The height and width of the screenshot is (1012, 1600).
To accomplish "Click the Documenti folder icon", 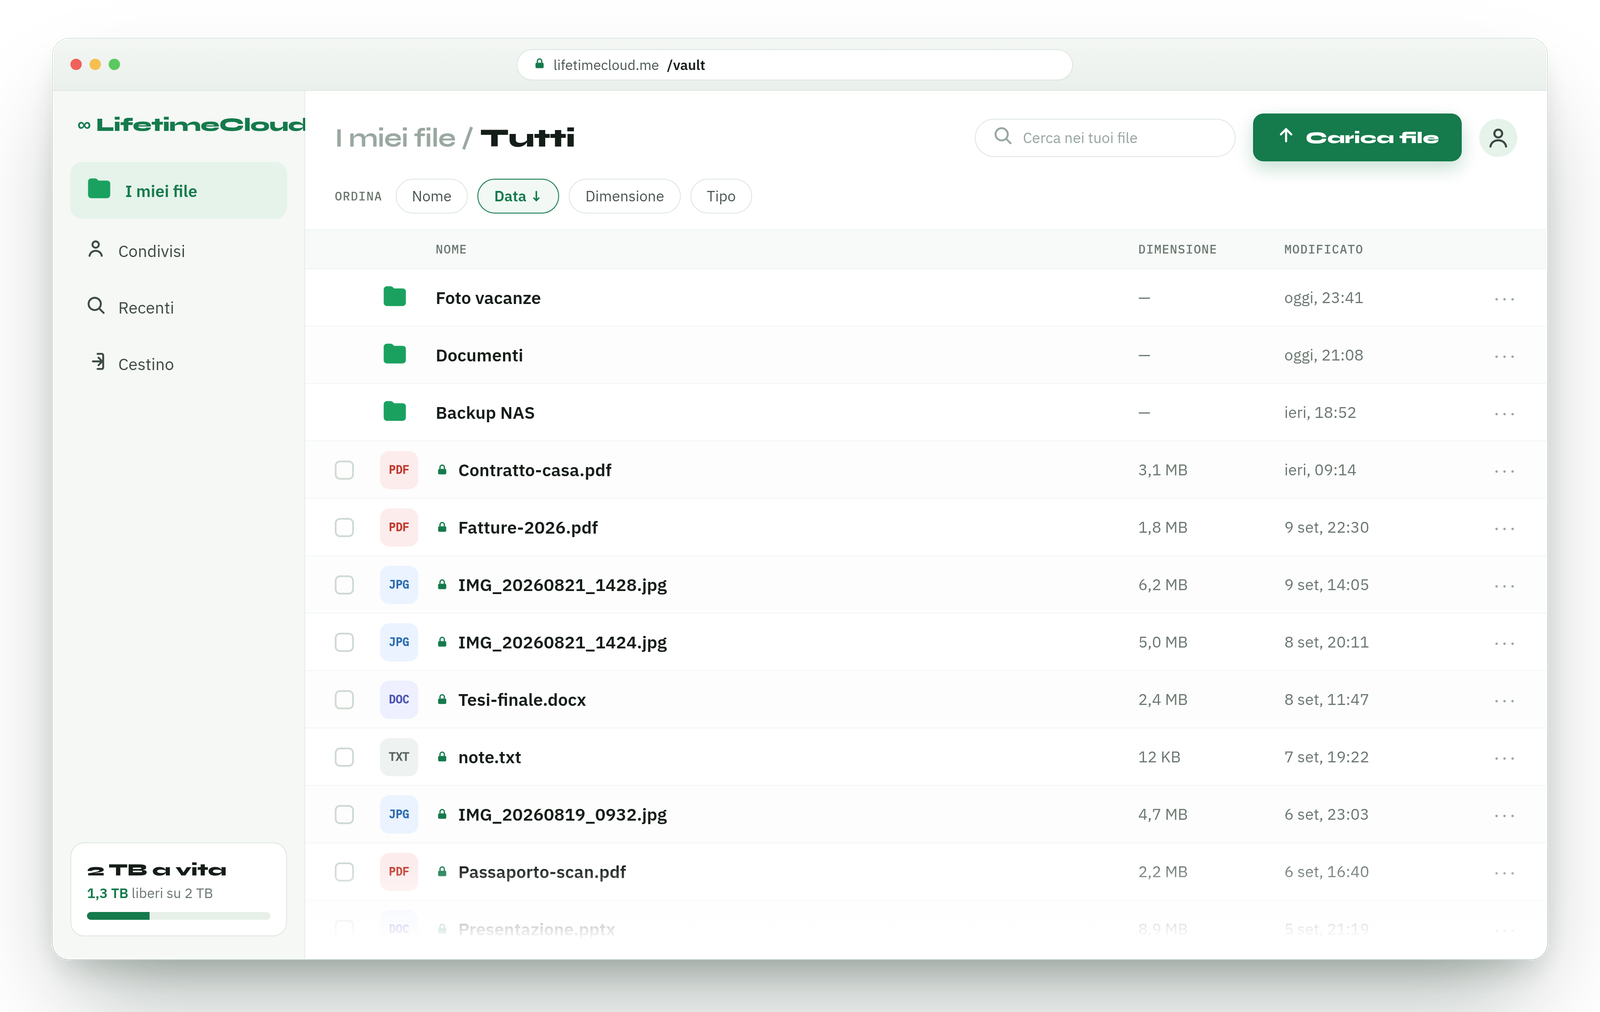I will coord(395,354).
